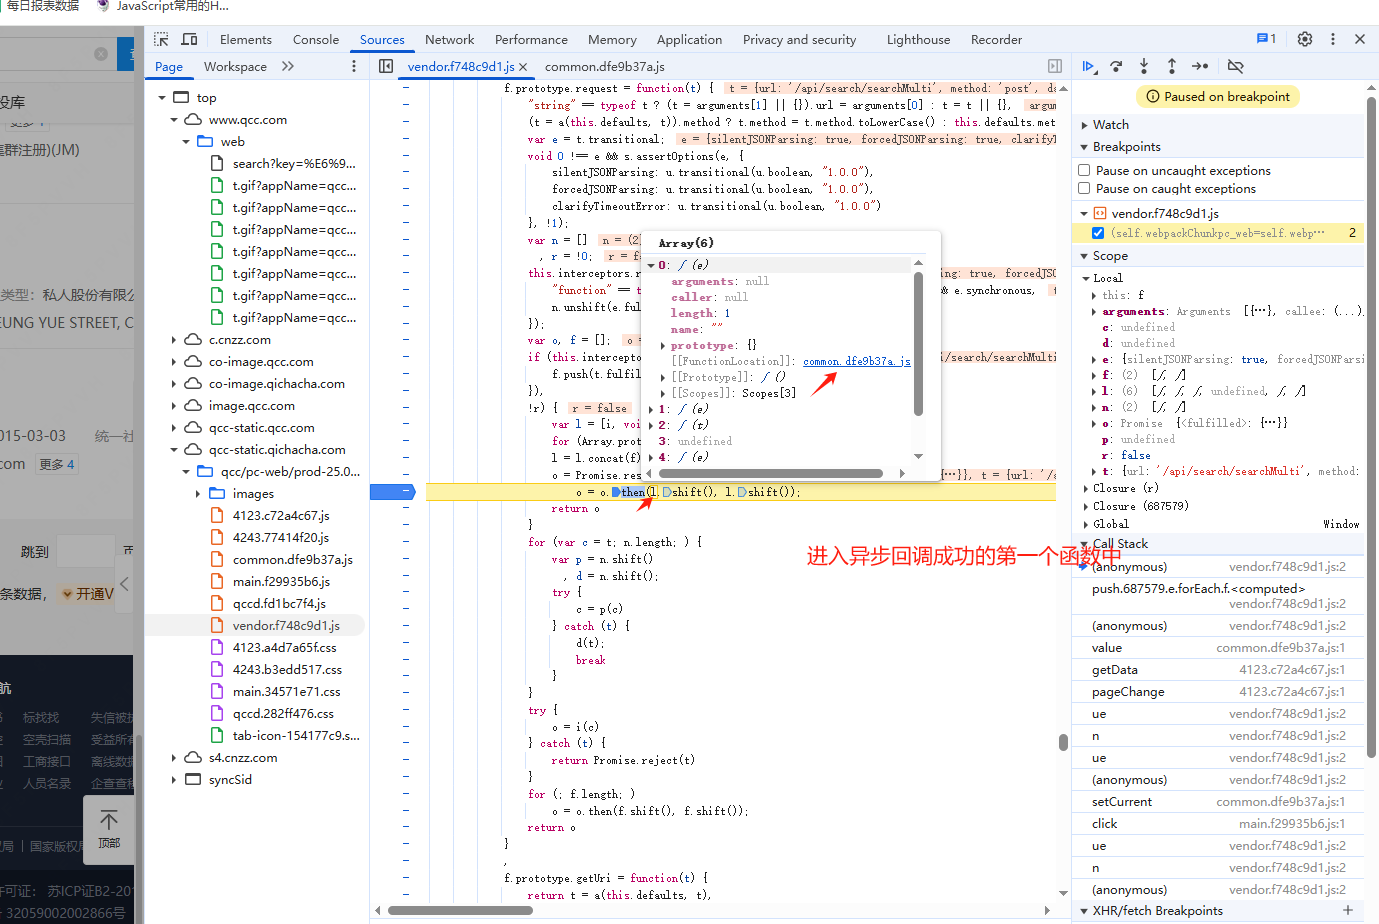Step over next function call
The image size is (1379, 924).
coord(1116,66)
